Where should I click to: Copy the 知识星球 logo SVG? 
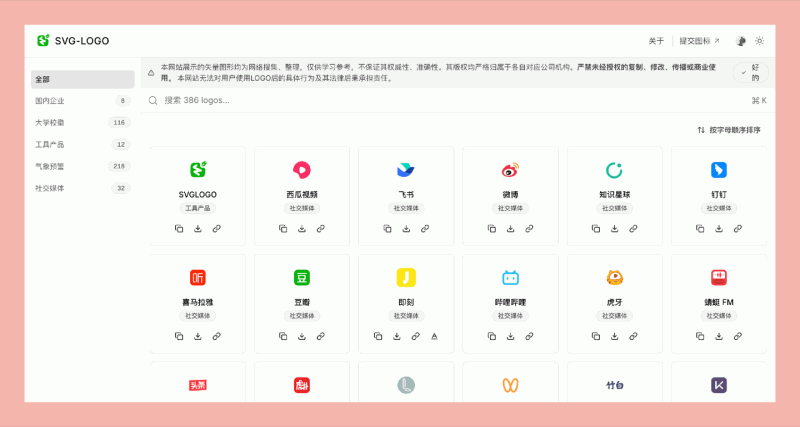coord(596,229)
